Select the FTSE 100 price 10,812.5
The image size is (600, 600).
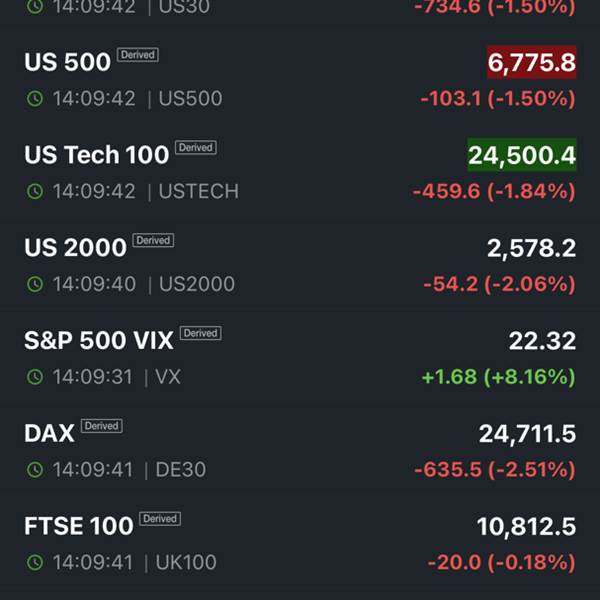[526, 526]
